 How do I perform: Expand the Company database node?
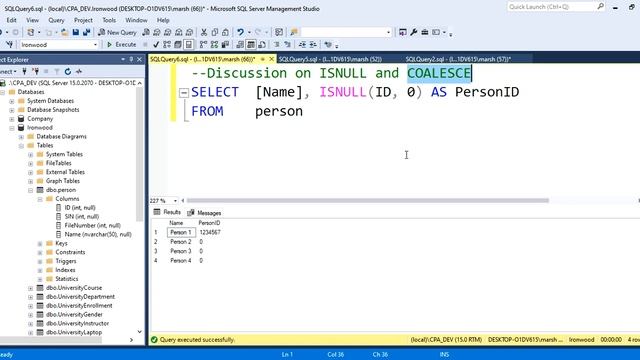[12, 119]
